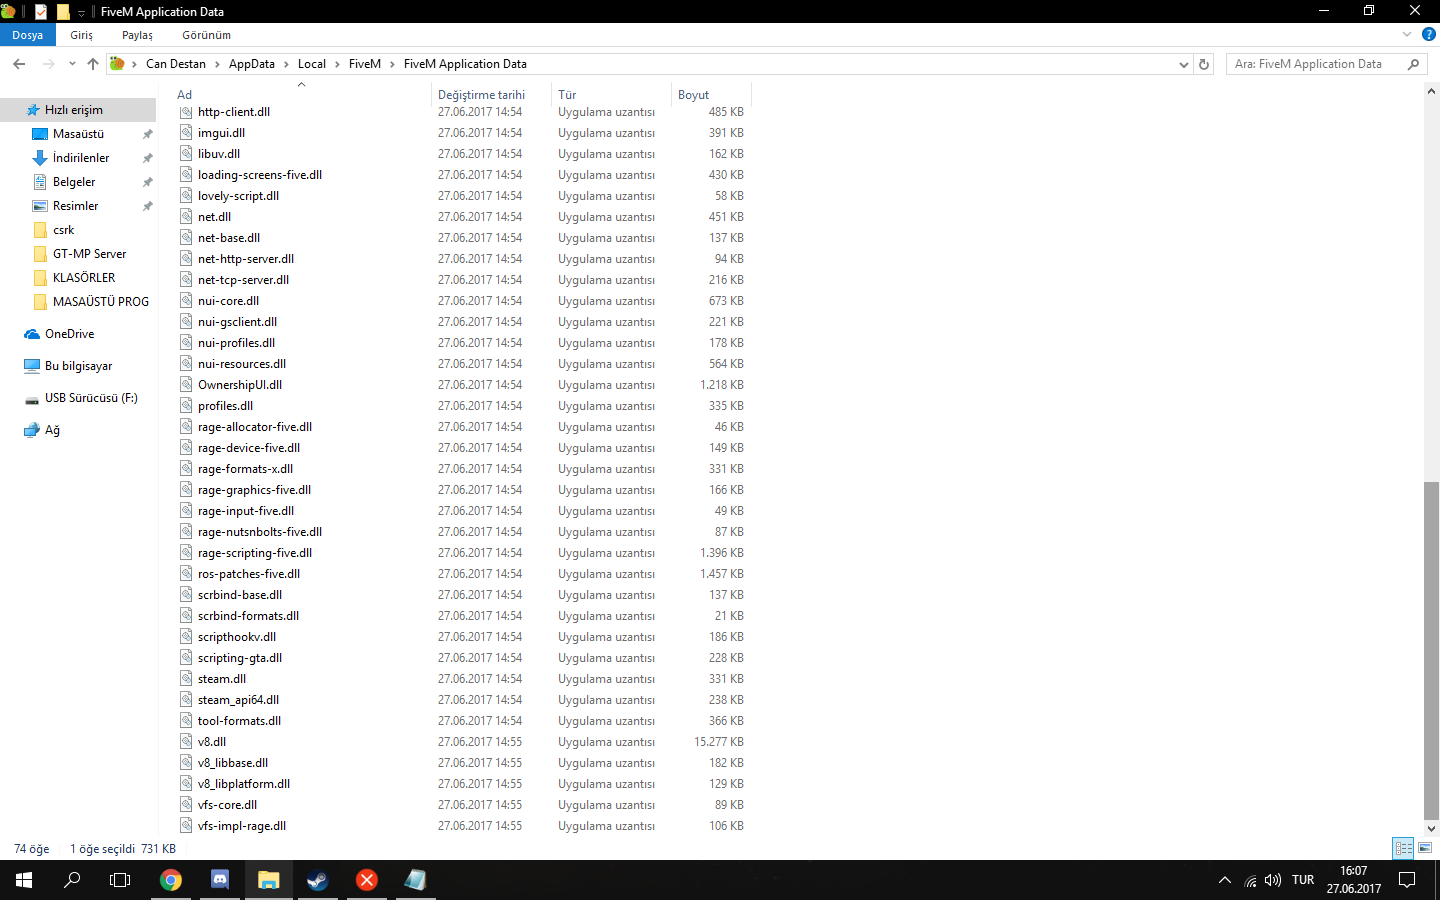Launch Google Chrome from the taskbar
Image resolution: width=1440 pixels, height=900 pixels.
point(171,880)
